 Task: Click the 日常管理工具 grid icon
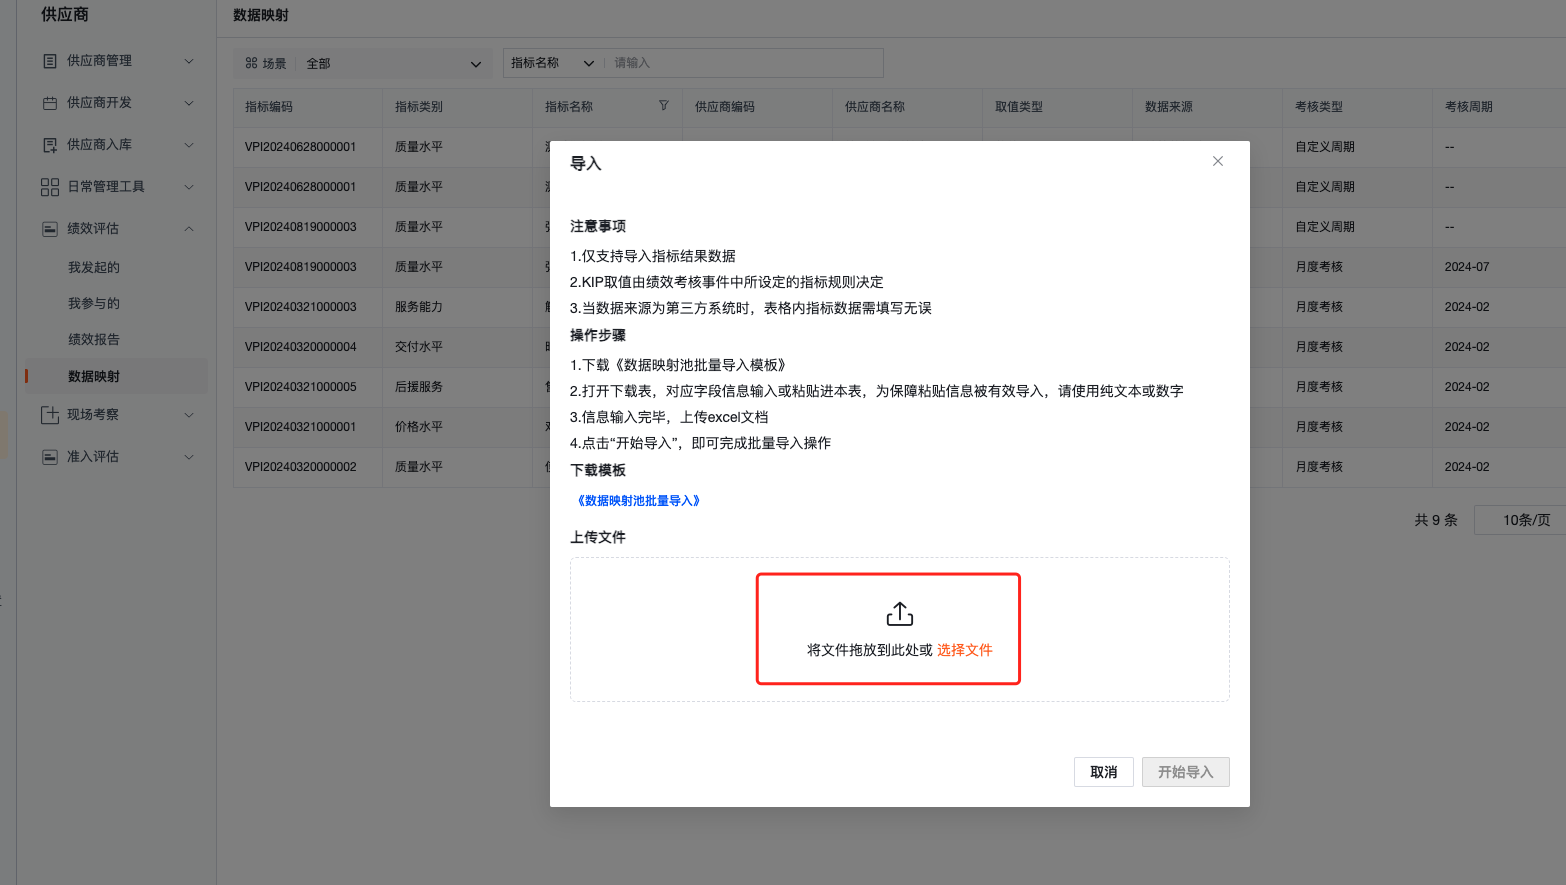50,187
